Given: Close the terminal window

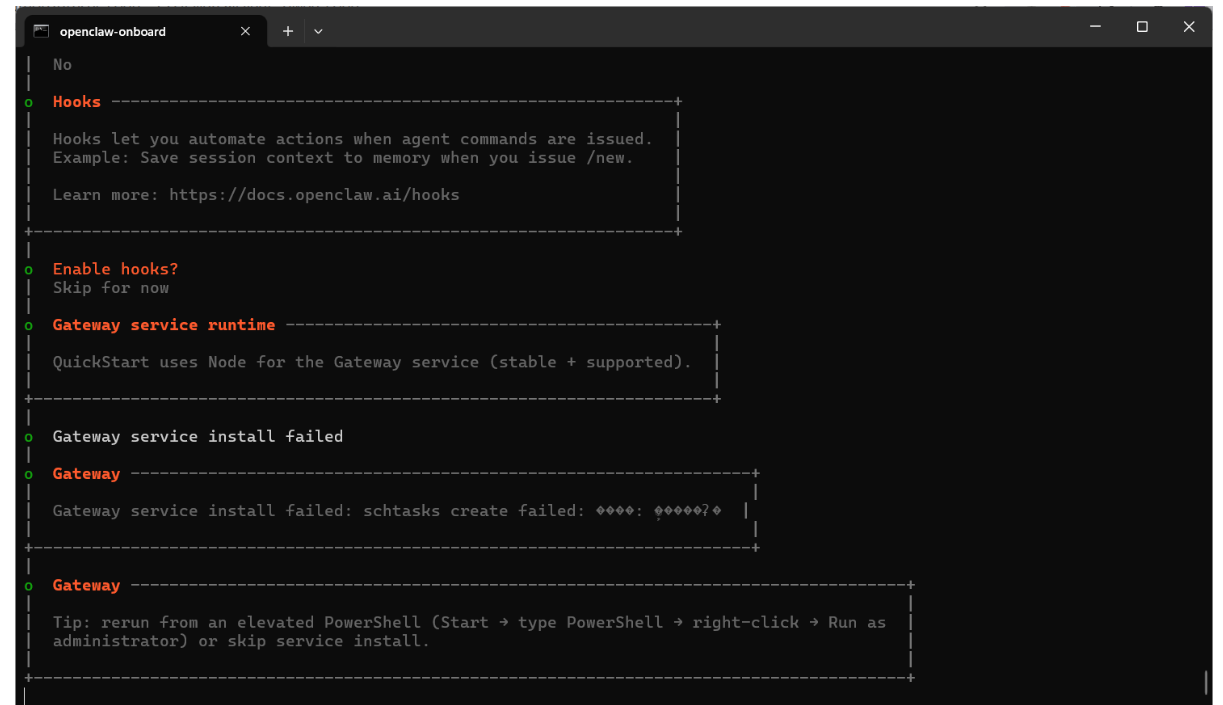Looking at the screenshot, I should pos(1188,27).
